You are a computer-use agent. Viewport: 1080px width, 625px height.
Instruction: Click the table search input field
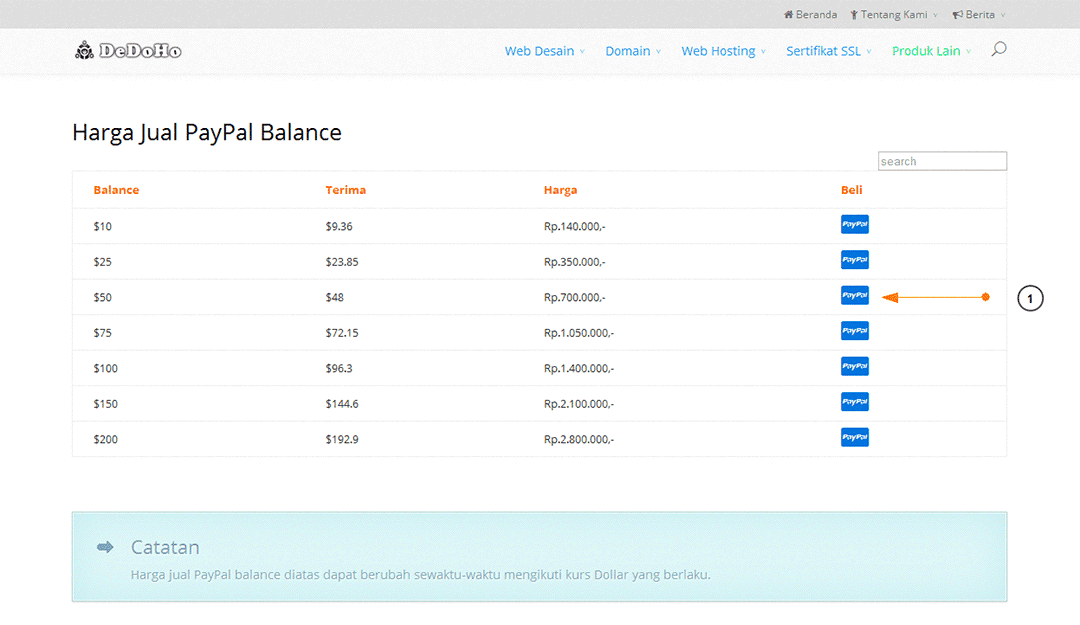click(x=941, y=161)
